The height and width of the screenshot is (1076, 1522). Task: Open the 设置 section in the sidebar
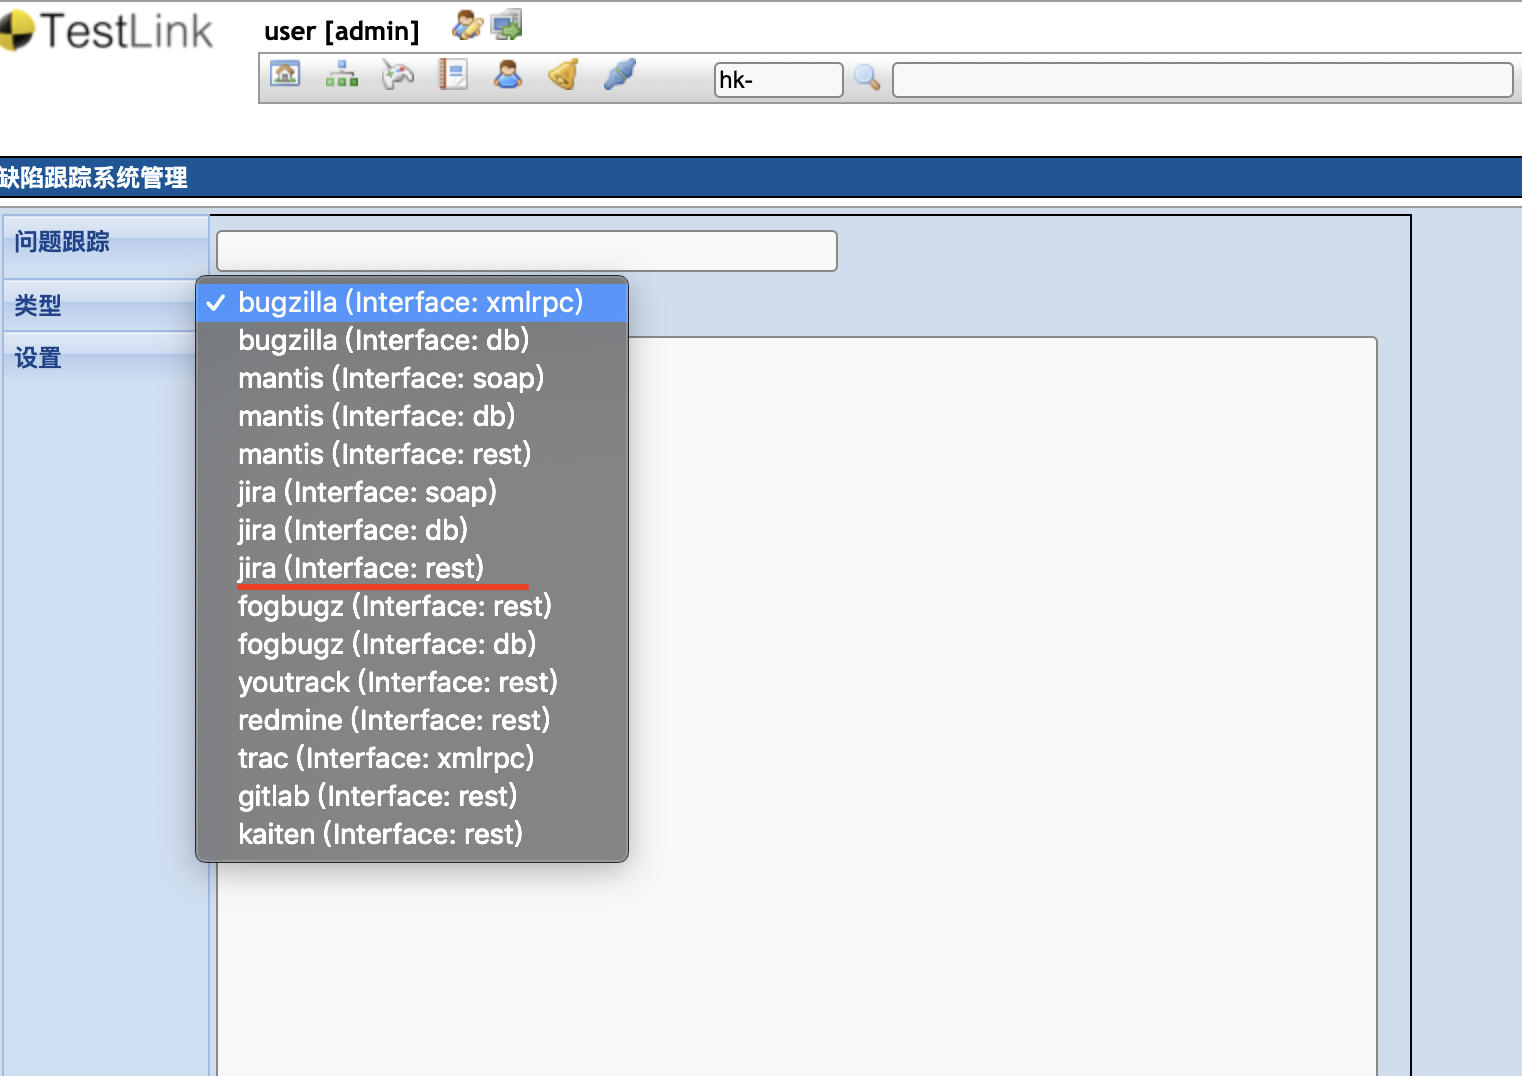36,357
